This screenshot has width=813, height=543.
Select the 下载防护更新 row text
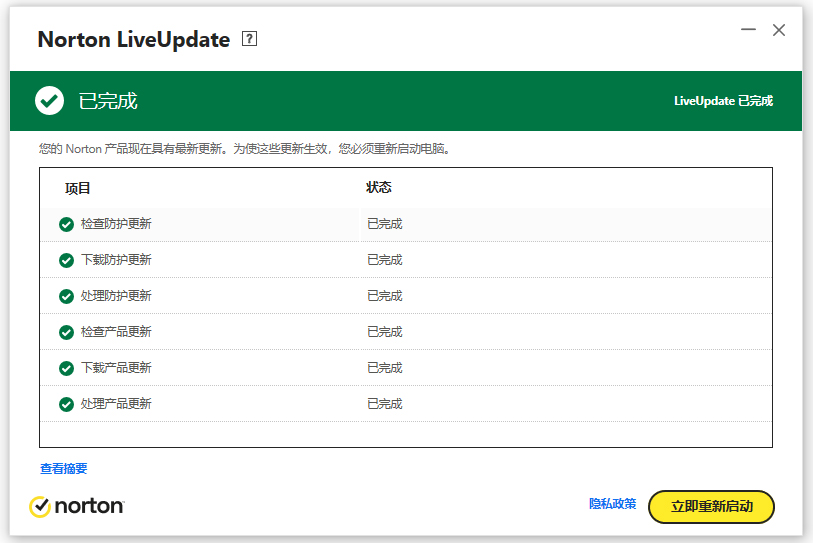116,260
